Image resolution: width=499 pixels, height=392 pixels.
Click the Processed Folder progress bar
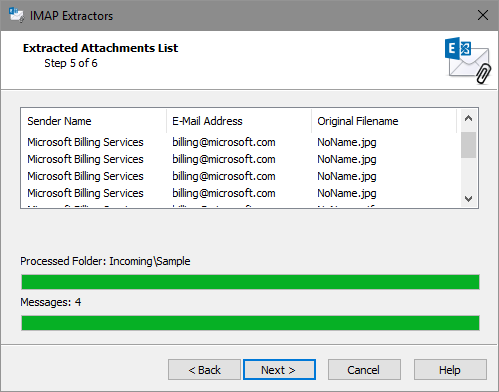pyautogui.click(x=250, y=282)
